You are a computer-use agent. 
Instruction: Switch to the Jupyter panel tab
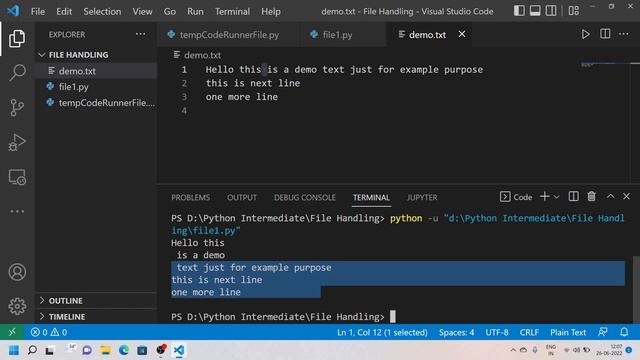click(422, 198)
